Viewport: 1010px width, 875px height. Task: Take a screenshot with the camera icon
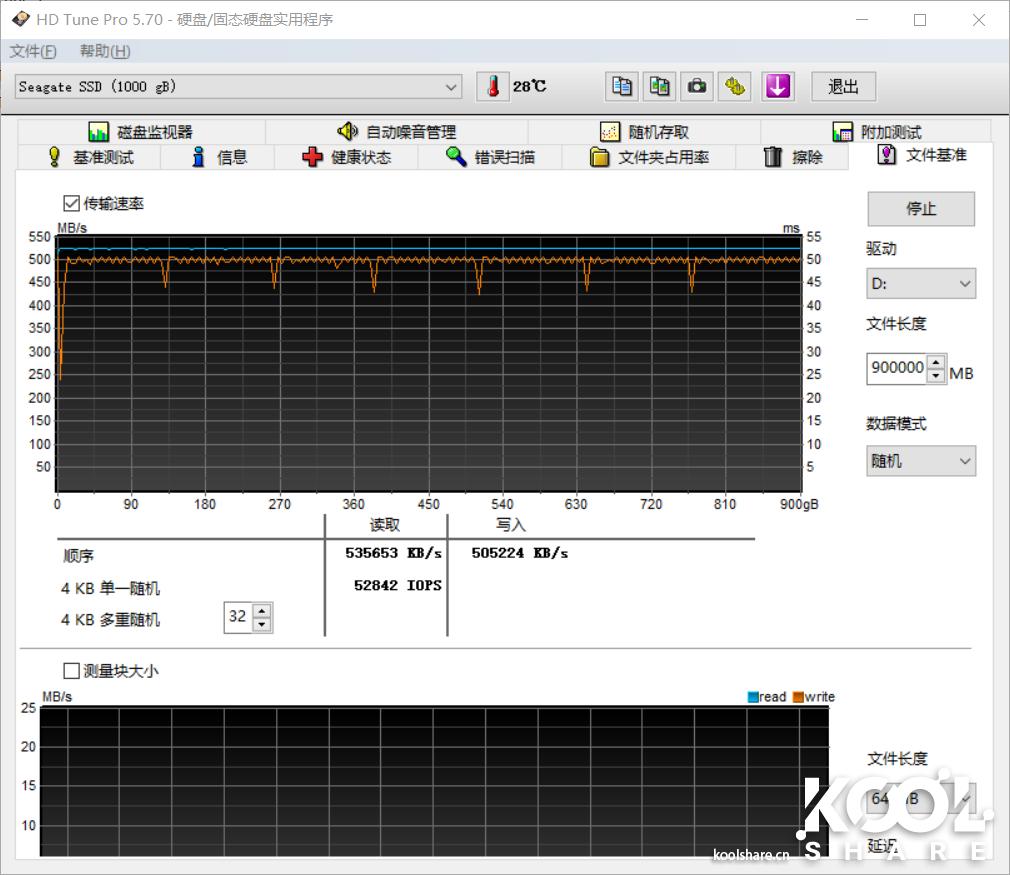coord(697,86)
